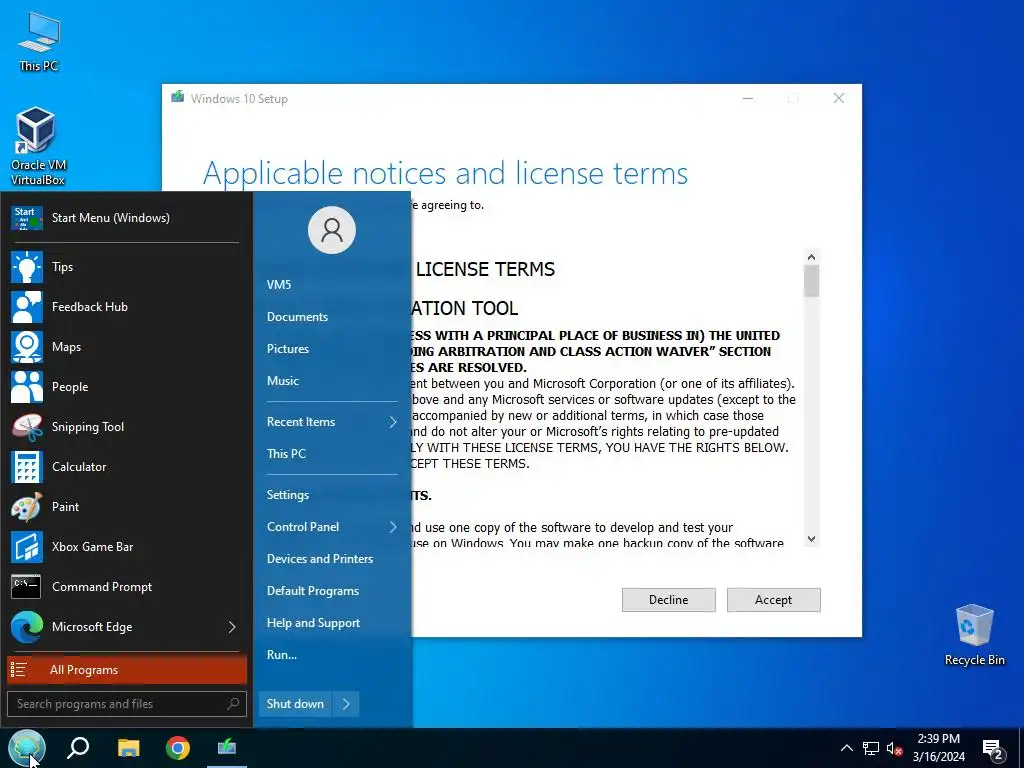
Task: Open Pictures from Start menu
Action: pyautogui.click(x=287, y=349)
